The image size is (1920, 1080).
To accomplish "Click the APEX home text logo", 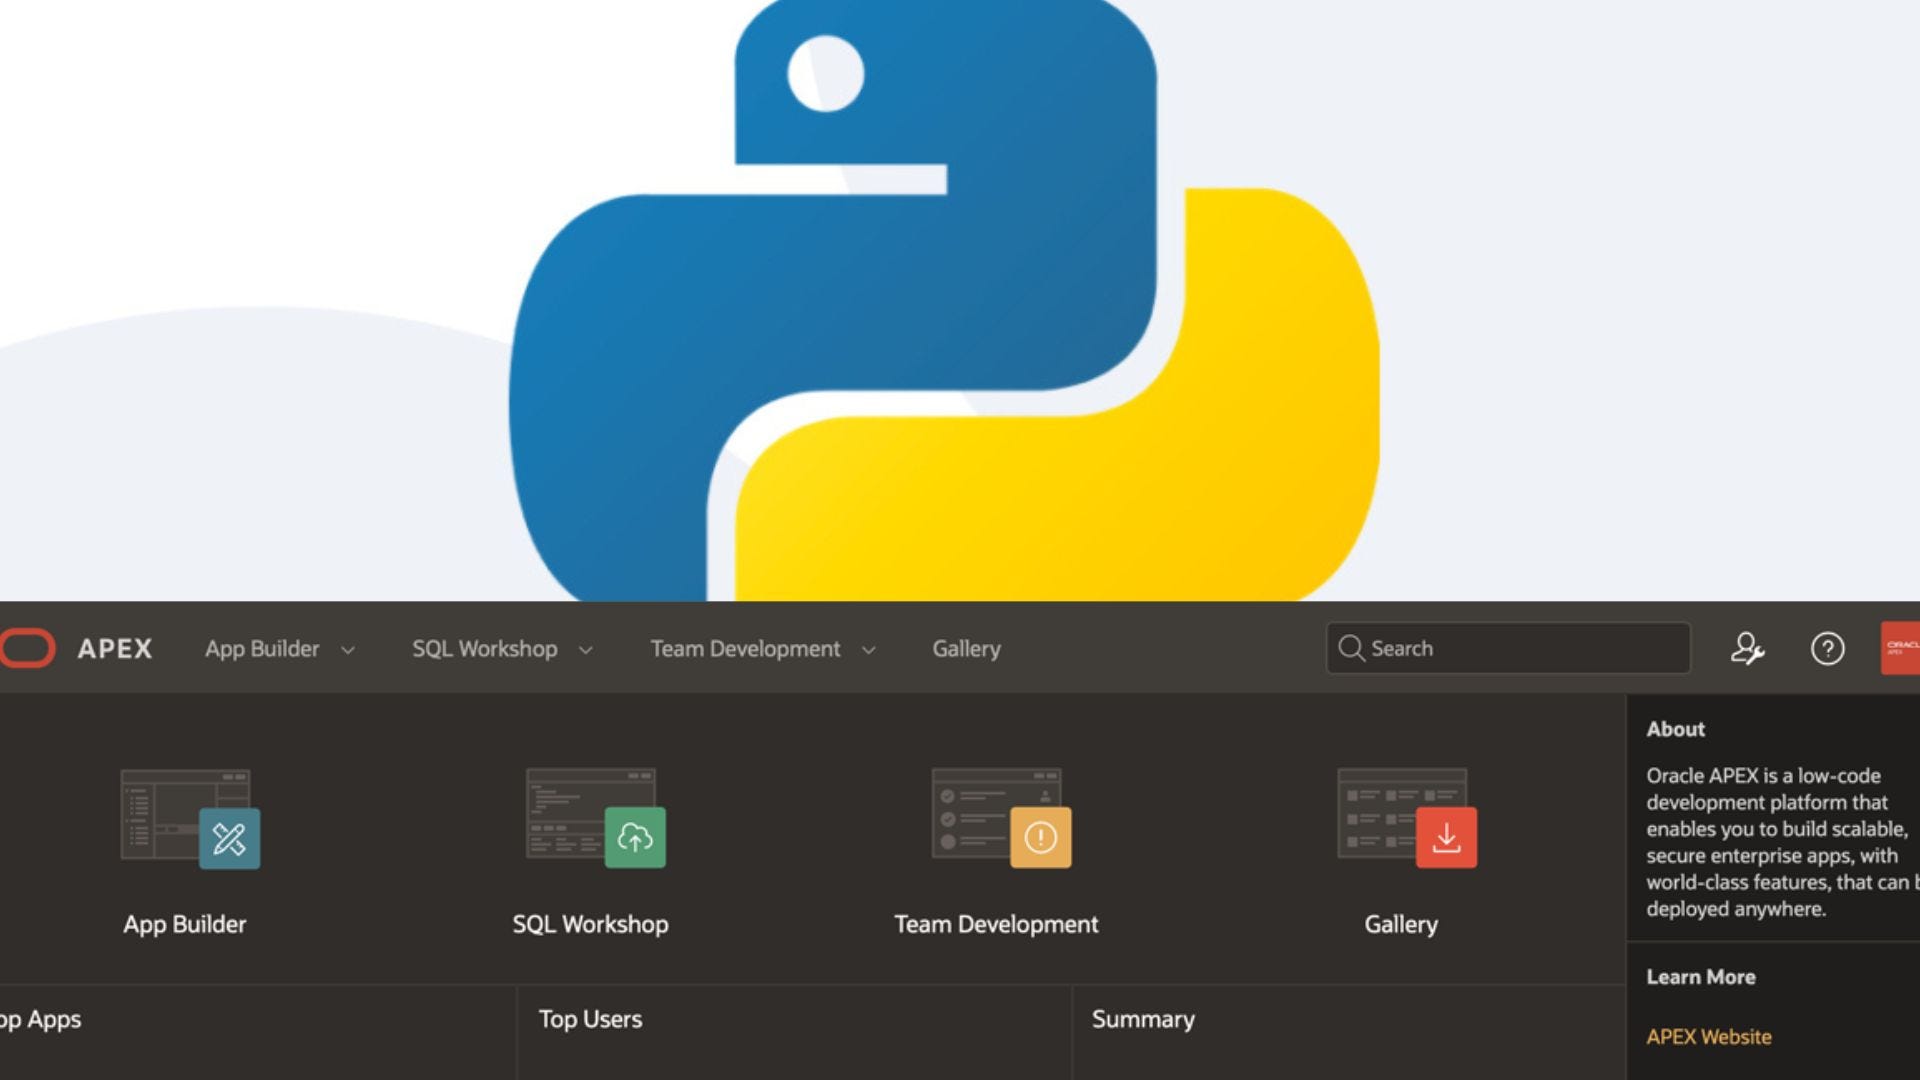I will (x=115, y=649).
